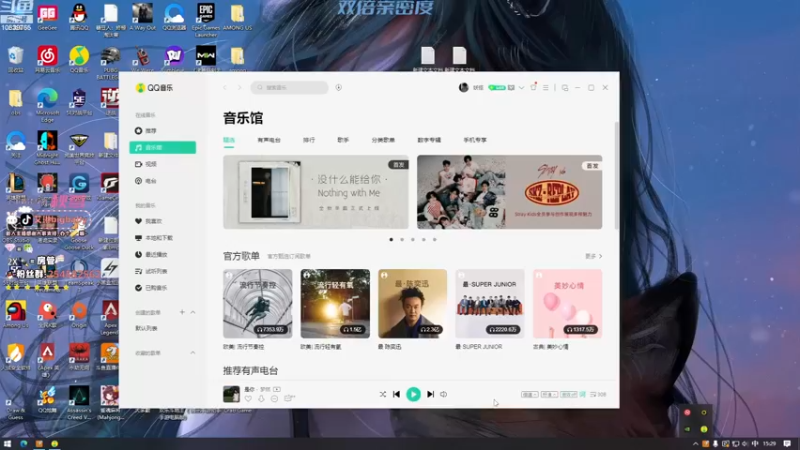800x450 pixels.
Task: Open the user avatar profile
Action: coord(463,88)
